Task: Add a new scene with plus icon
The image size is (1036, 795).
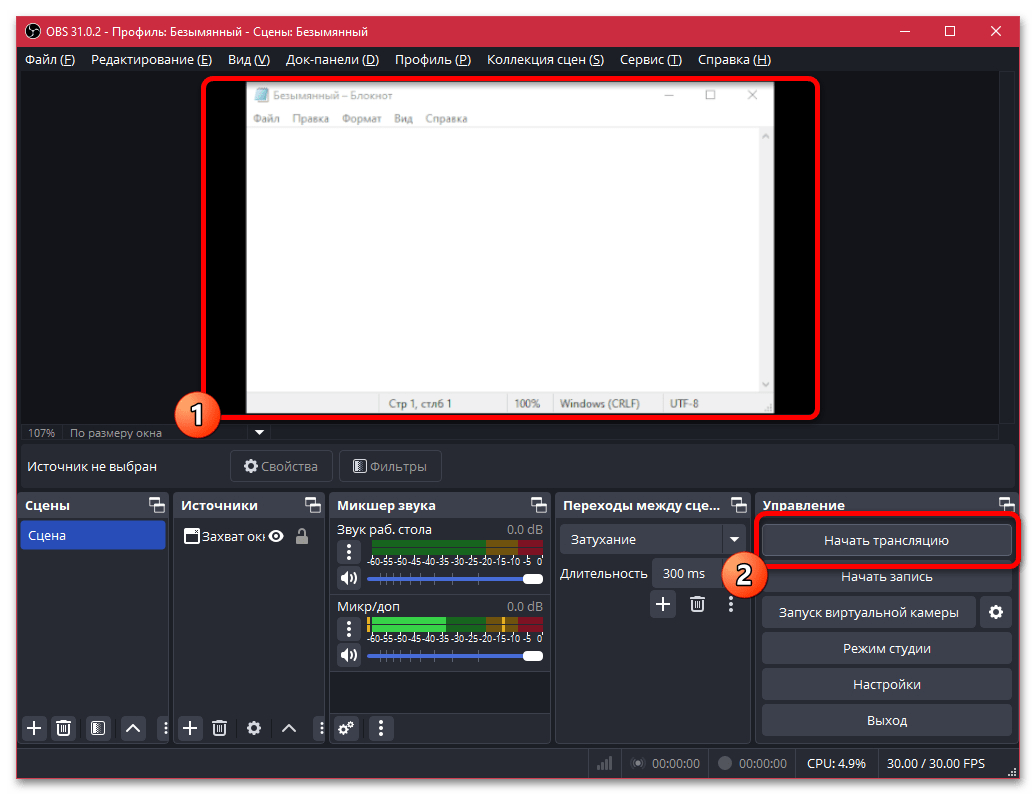Action: 34,728
